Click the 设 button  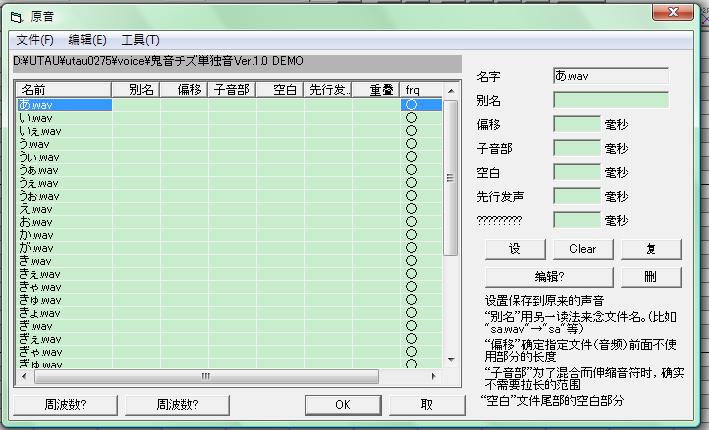(515, 249)
